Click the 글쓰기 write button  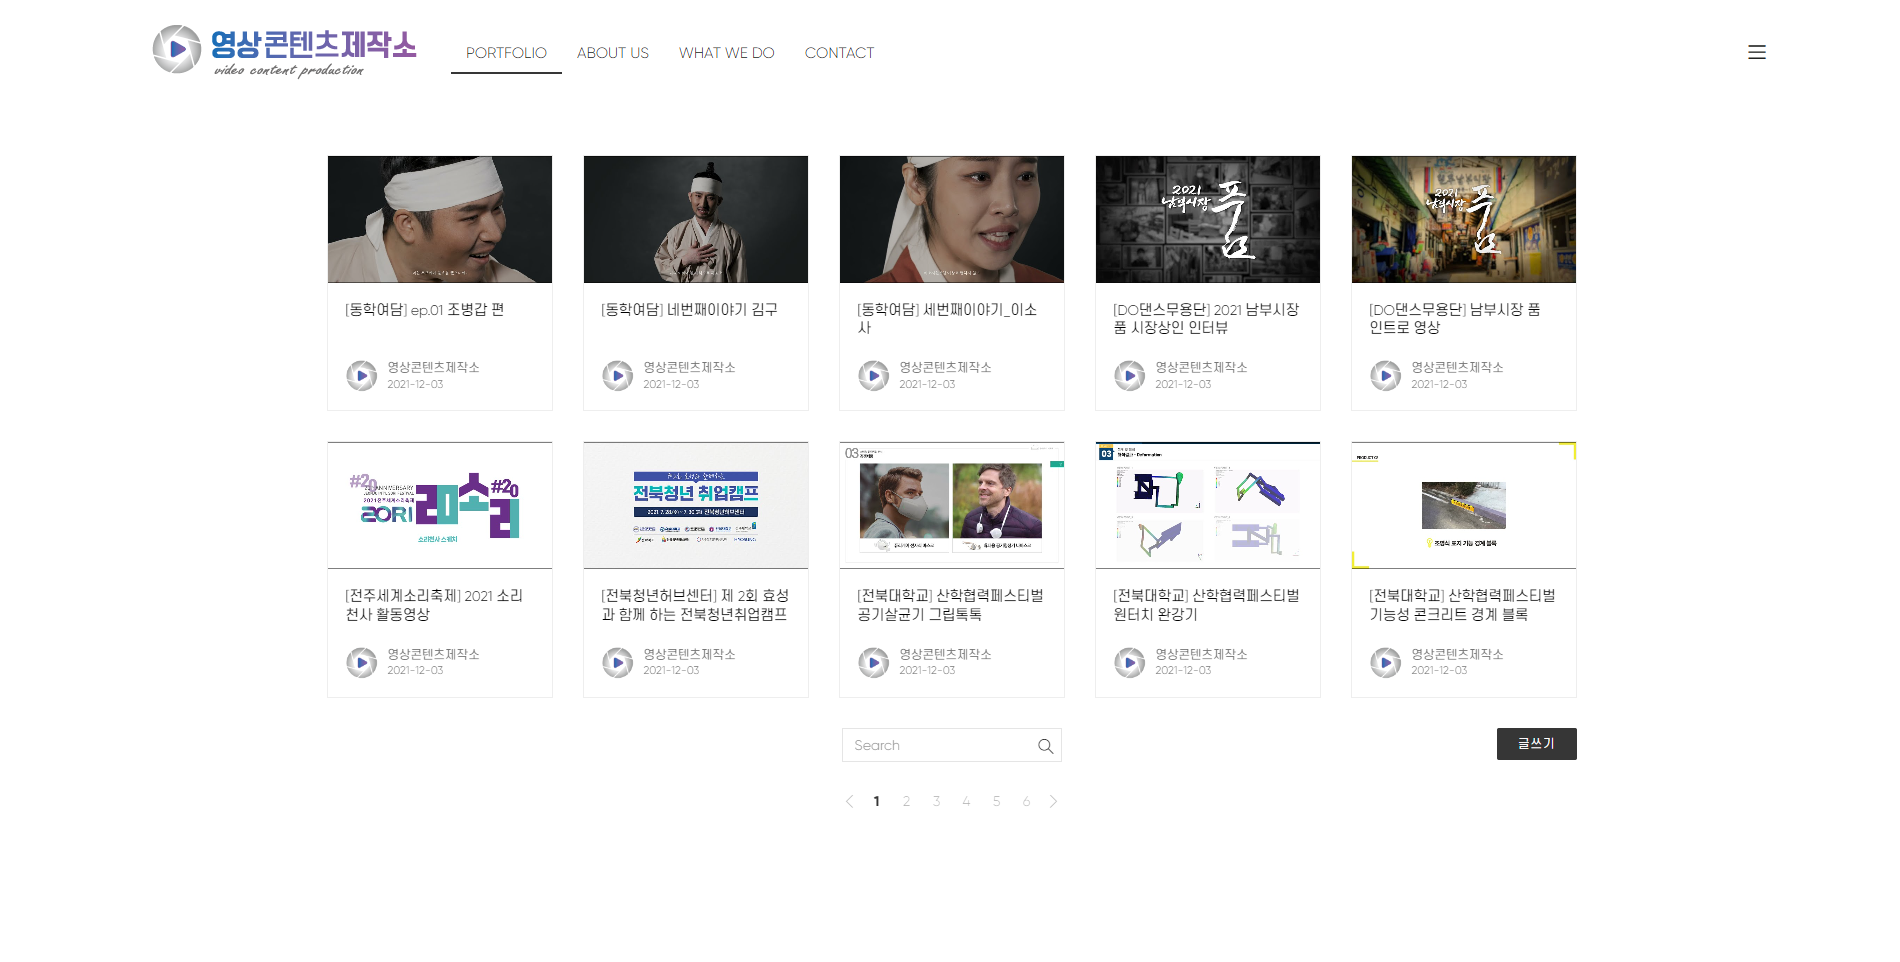1537,744
